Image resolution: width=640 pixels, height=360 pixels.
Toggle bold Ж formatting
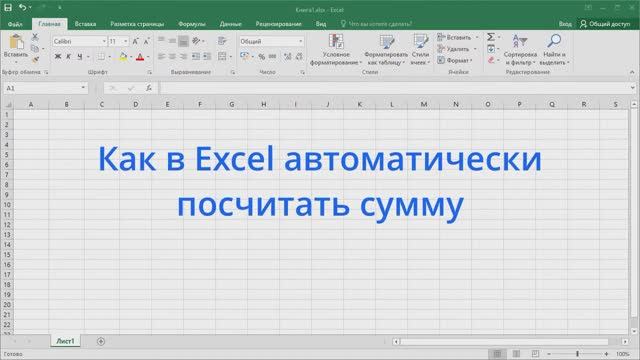(58, 56)
